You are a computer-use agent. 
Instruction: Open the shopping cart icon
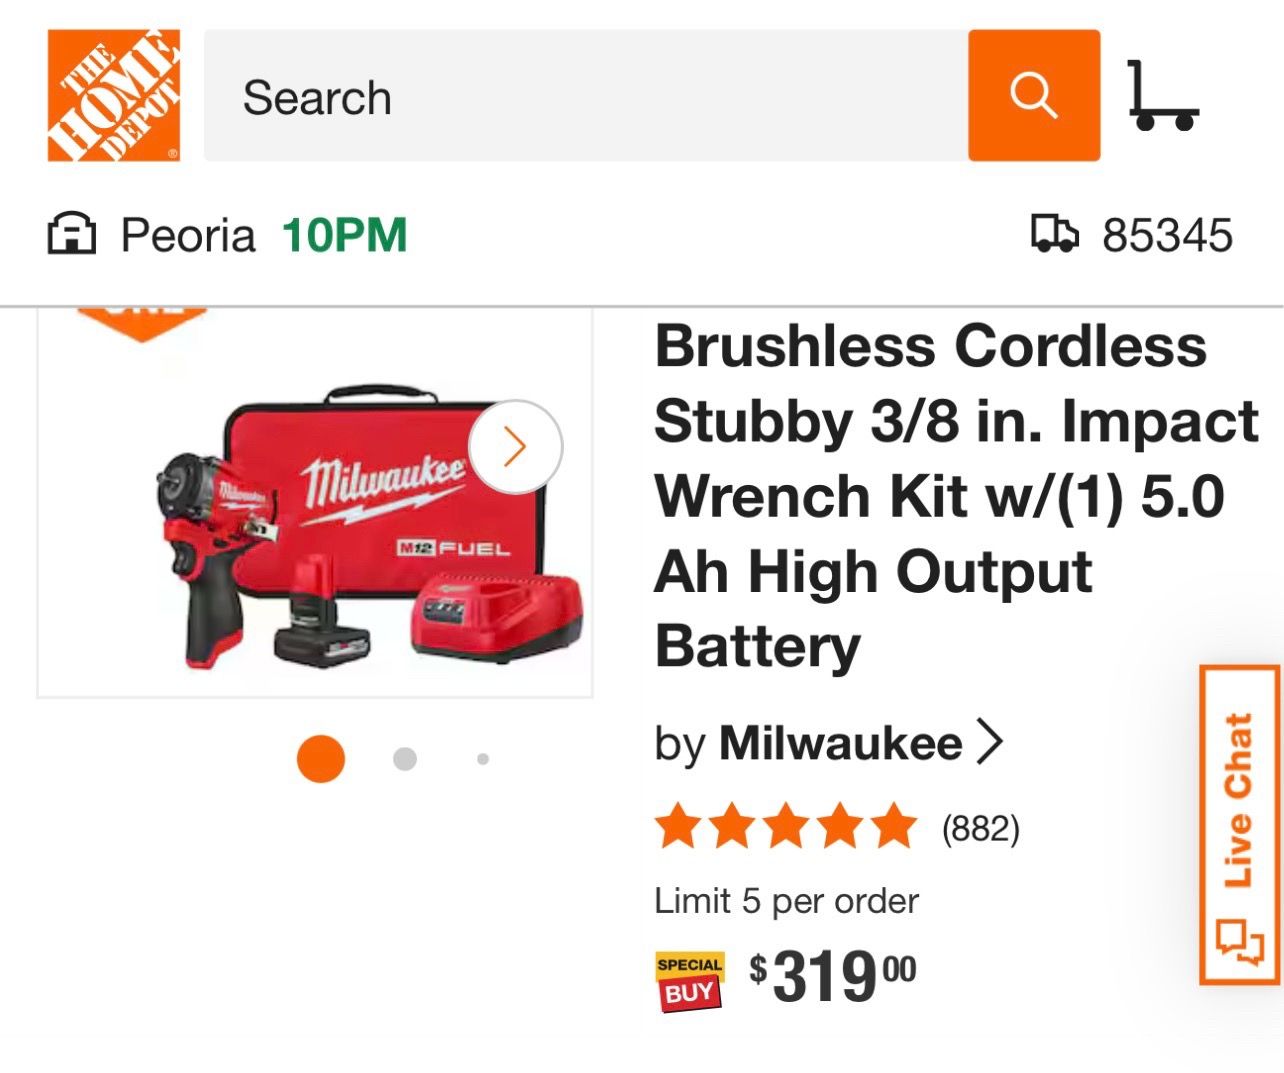pyautogui.click(x=1162, y=96)
